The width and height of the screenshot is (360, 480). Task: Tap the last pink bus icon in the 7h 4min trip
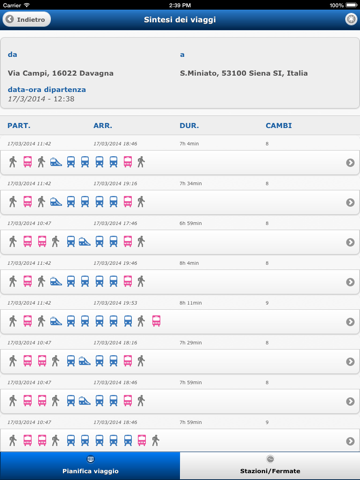click(x=128, y=162)
